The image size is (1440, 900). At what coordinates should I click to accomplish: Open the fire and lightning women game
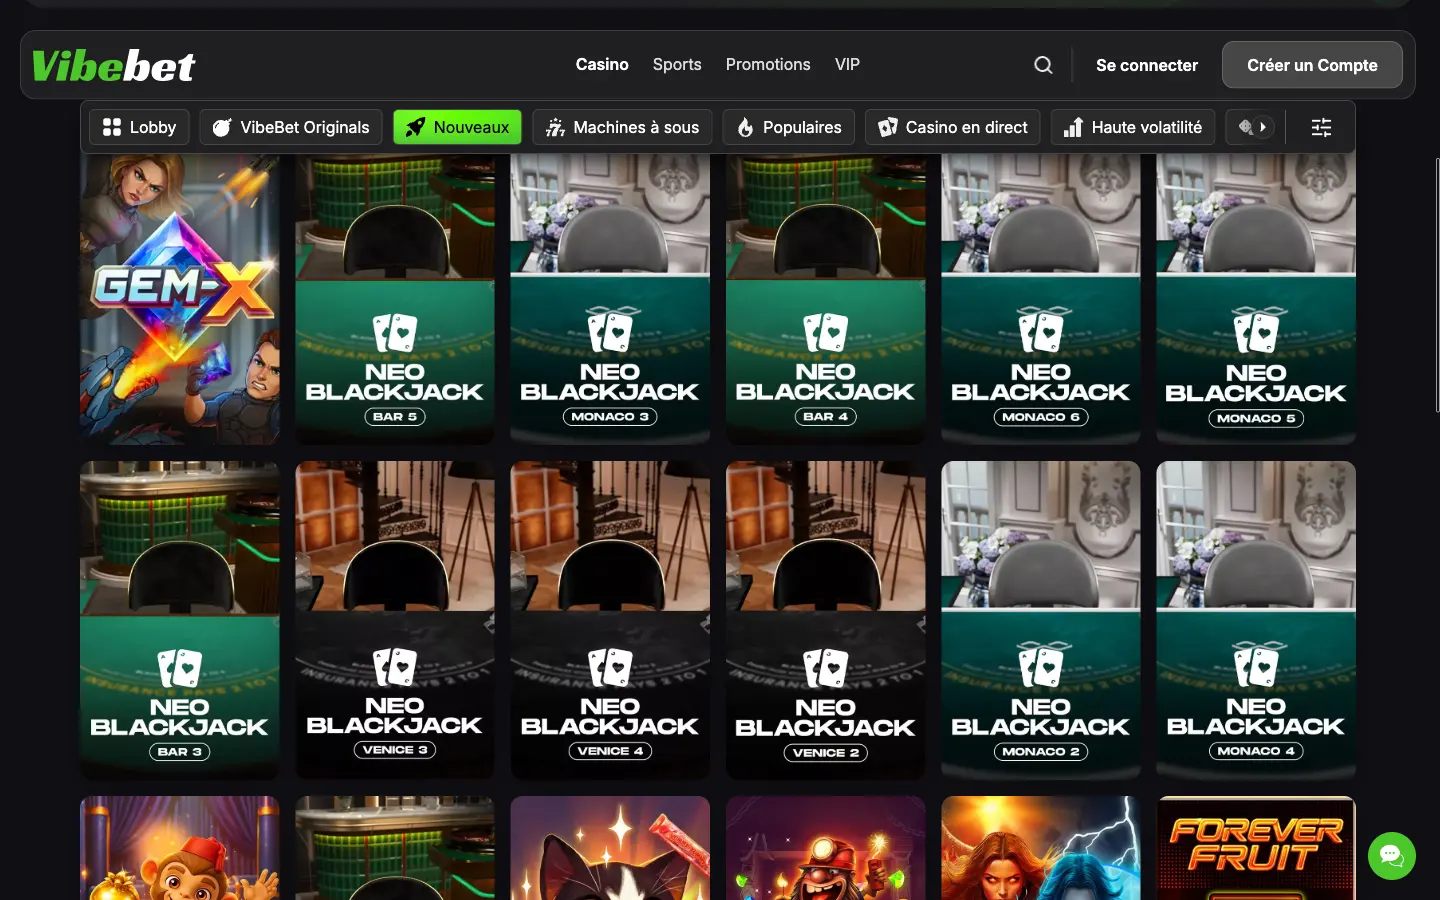tap(1041, 848)
